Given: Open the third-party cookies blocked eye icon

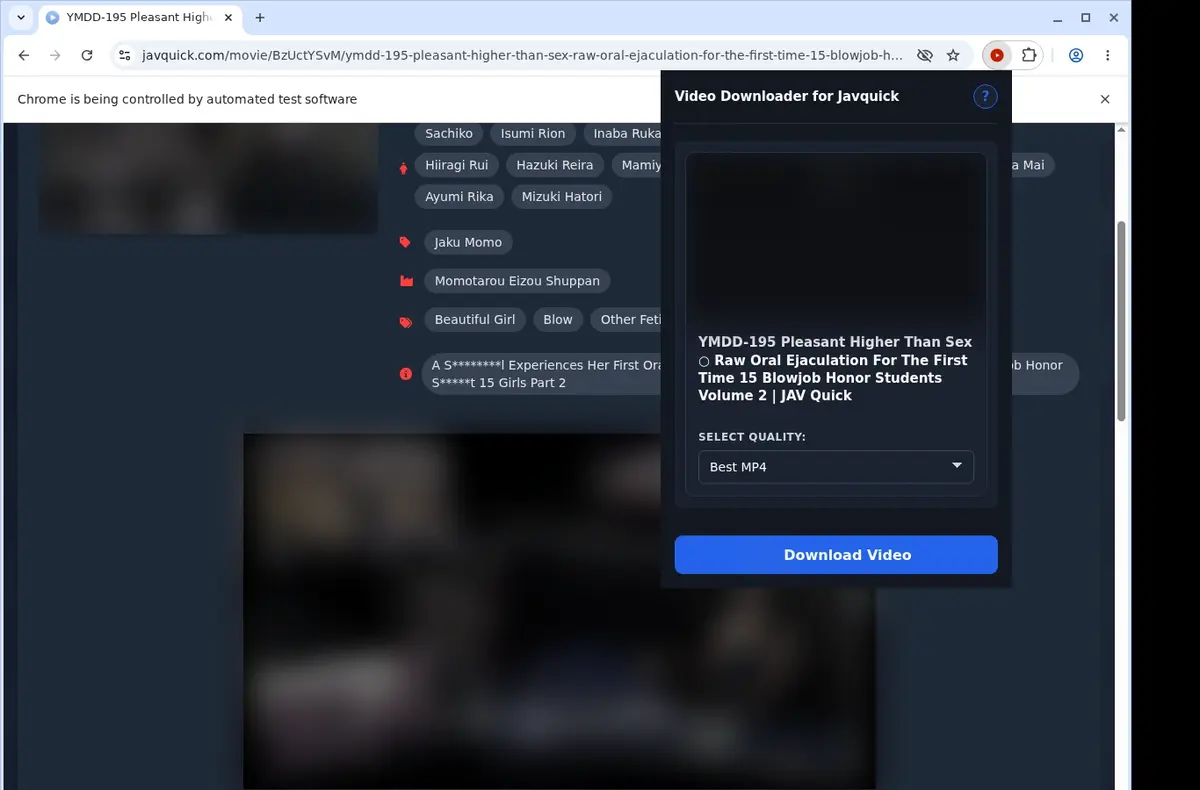Looking at the screenshot, I should tap(925, 56).
